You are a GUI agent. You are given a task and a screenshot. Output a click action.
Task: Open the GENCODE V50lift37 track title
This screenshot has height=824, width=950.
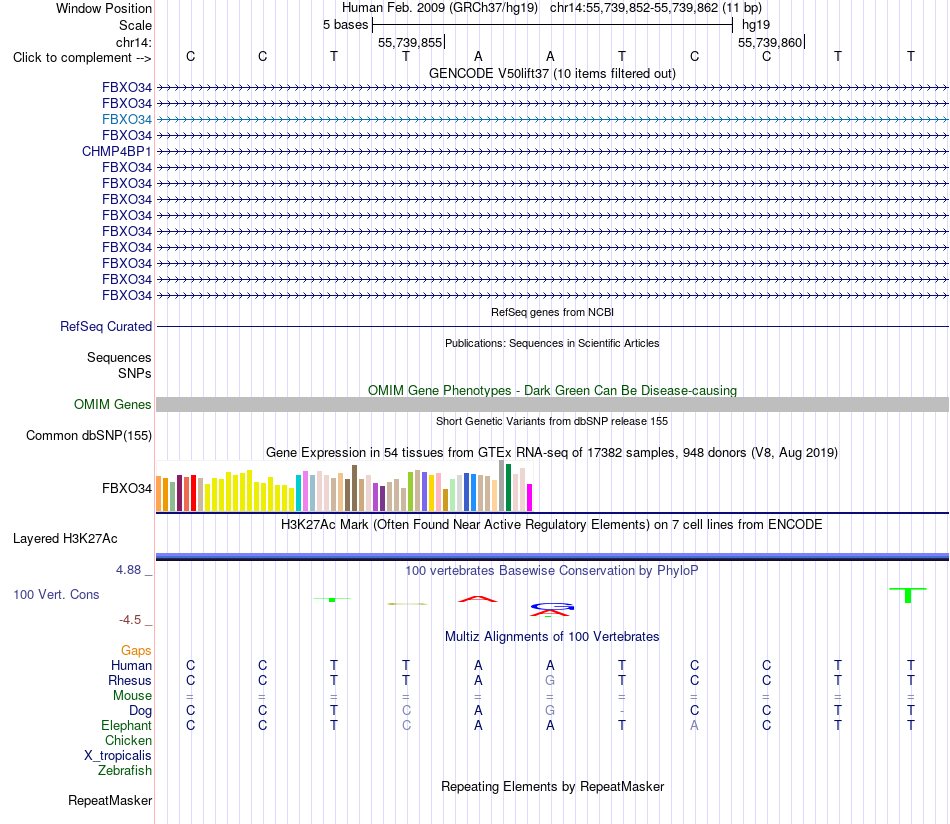(x=552, y=73)
